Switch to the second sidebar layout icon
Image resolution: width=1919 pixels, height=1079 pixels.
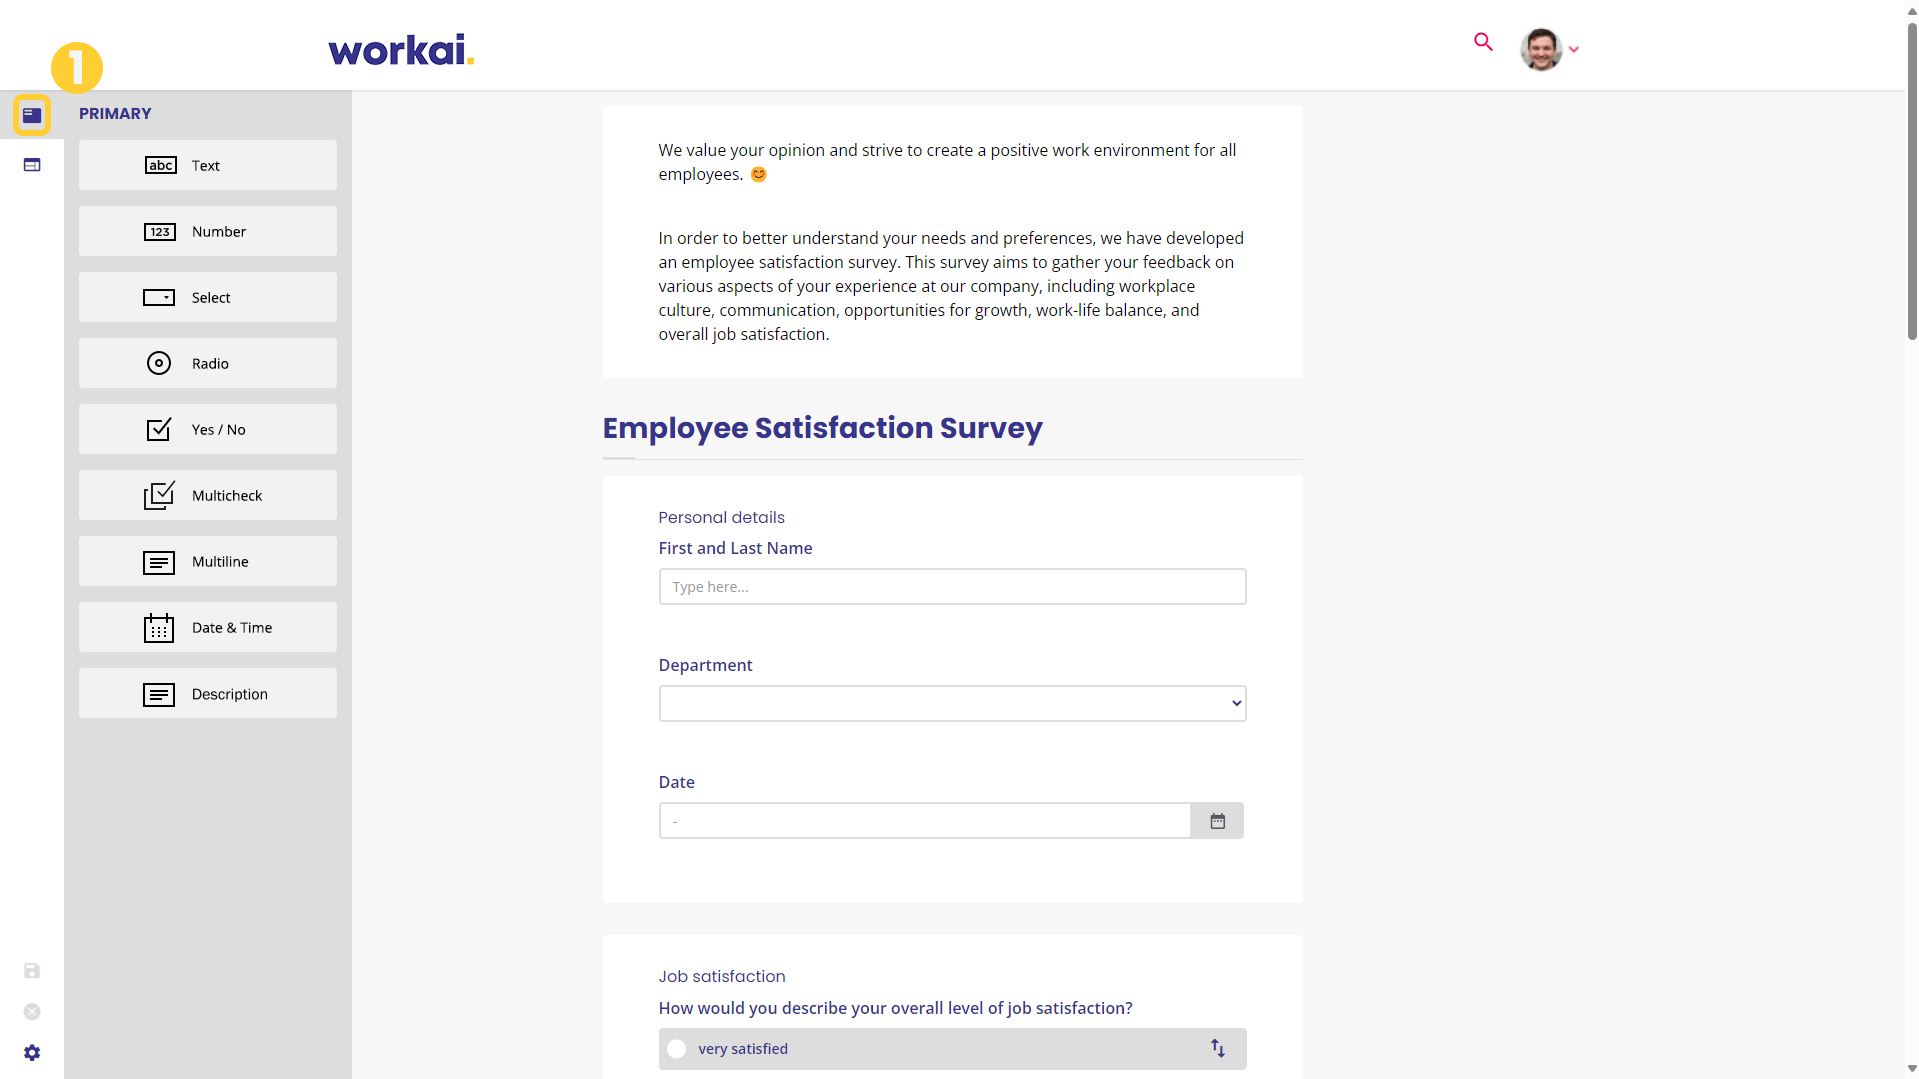point(32,165)
